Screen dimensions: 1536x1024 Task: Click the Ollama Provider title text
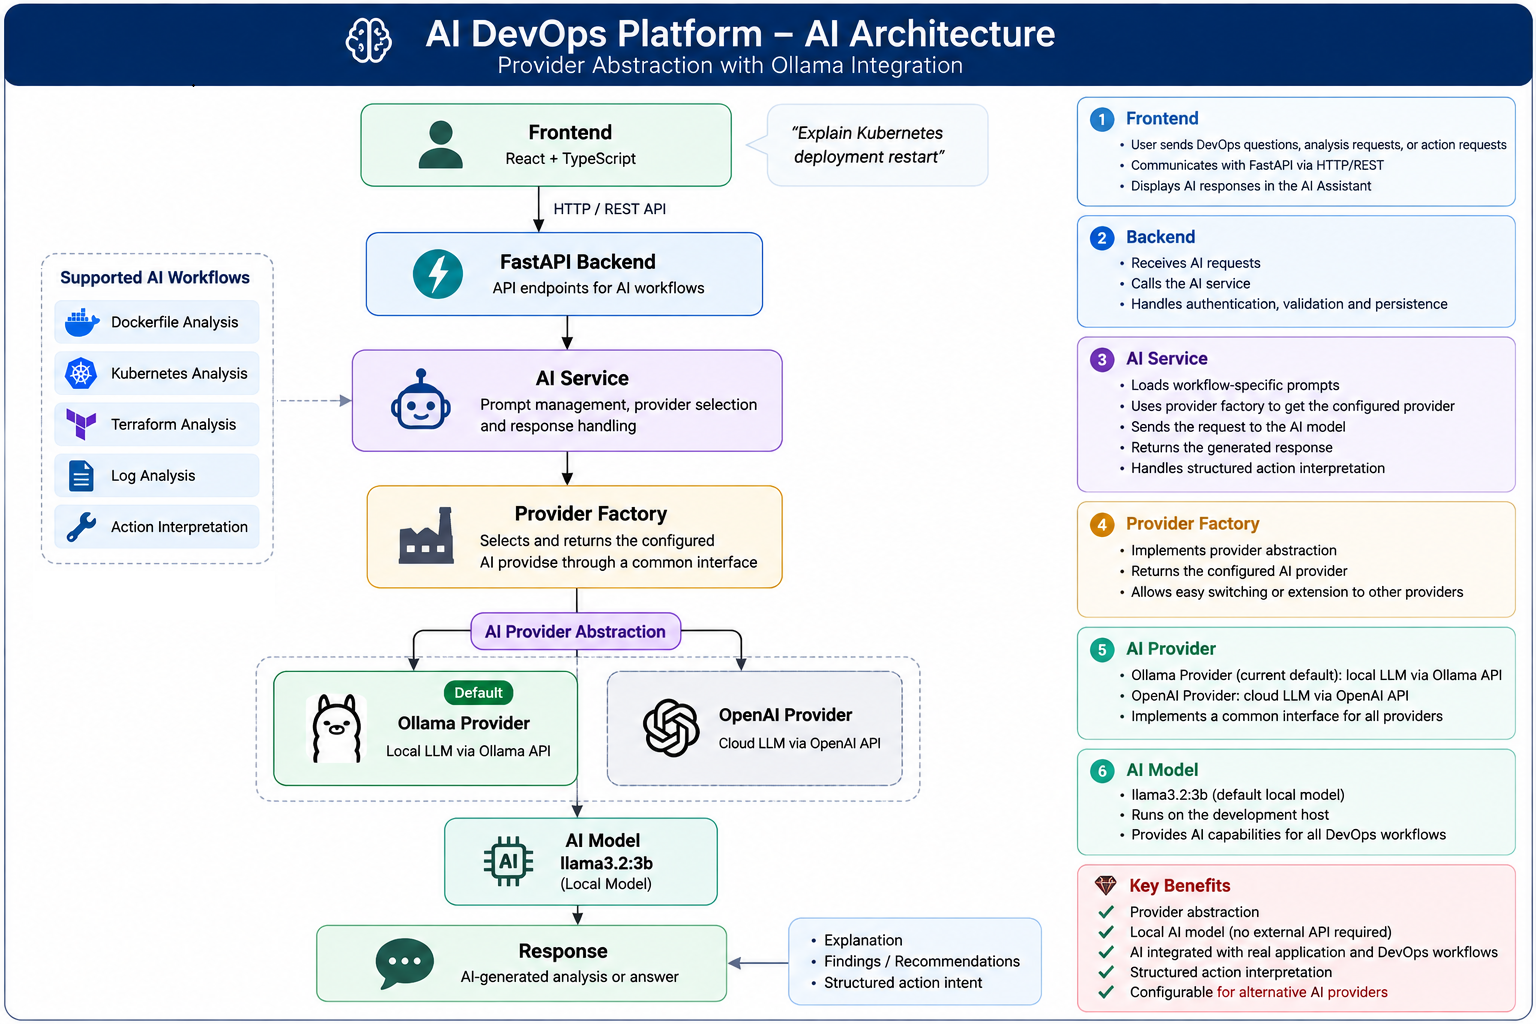click(x=464, y=723)
